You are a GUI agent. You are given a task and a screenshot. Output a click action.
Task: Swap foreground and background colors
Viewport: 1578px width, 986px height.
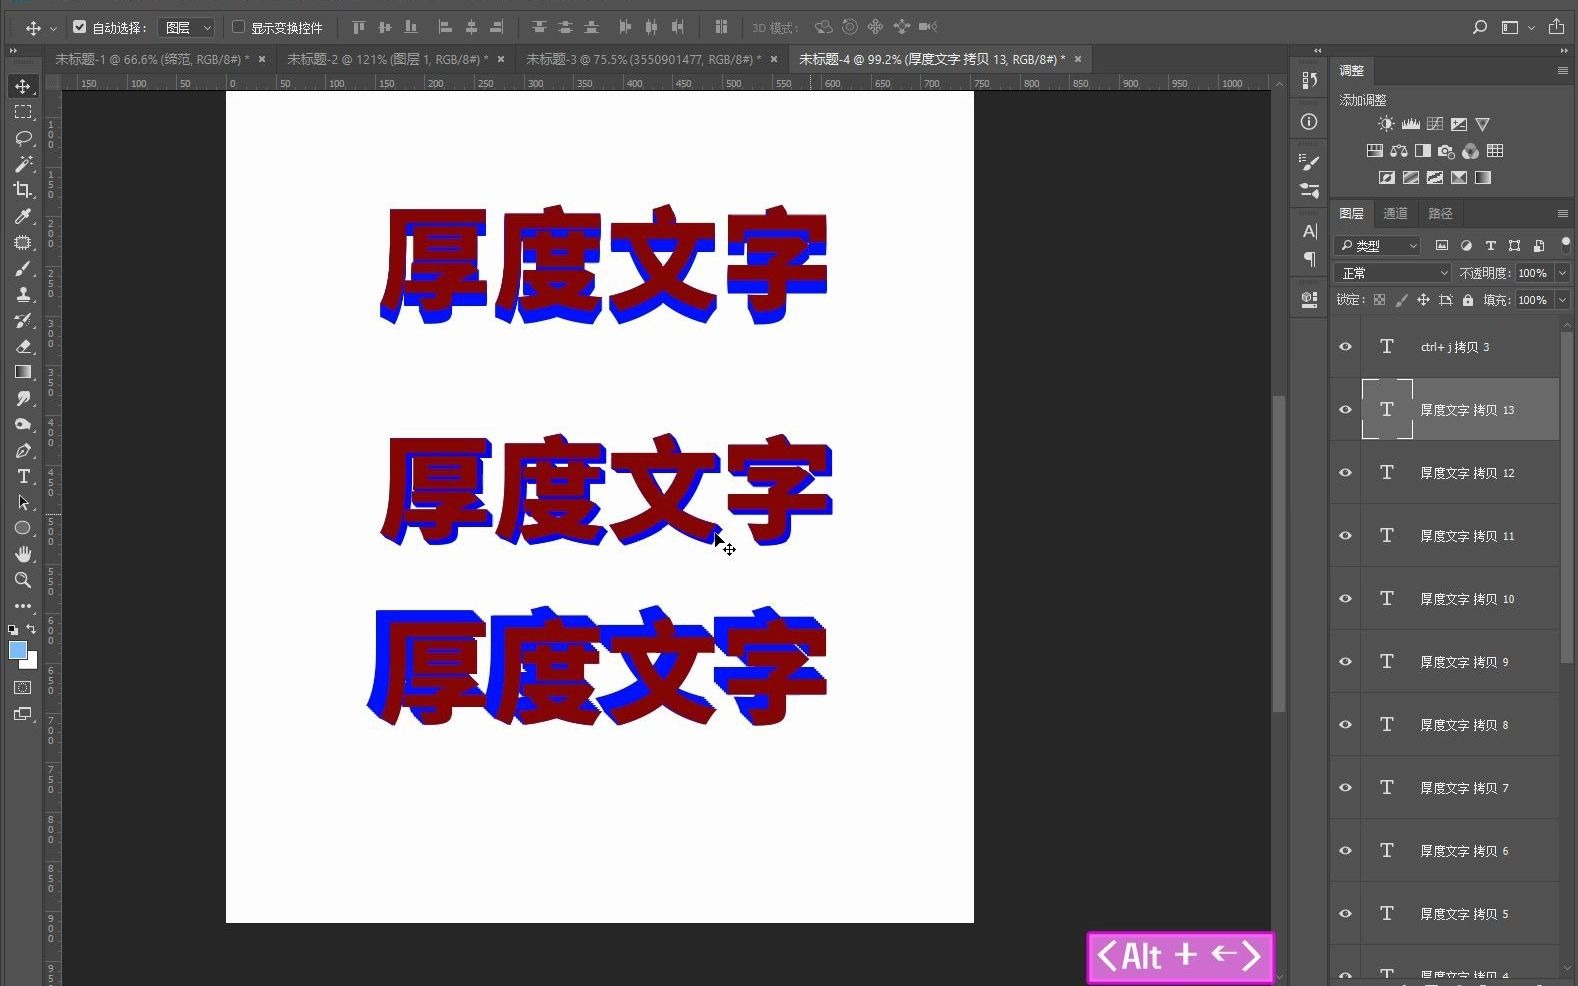[x=31, y=629]
